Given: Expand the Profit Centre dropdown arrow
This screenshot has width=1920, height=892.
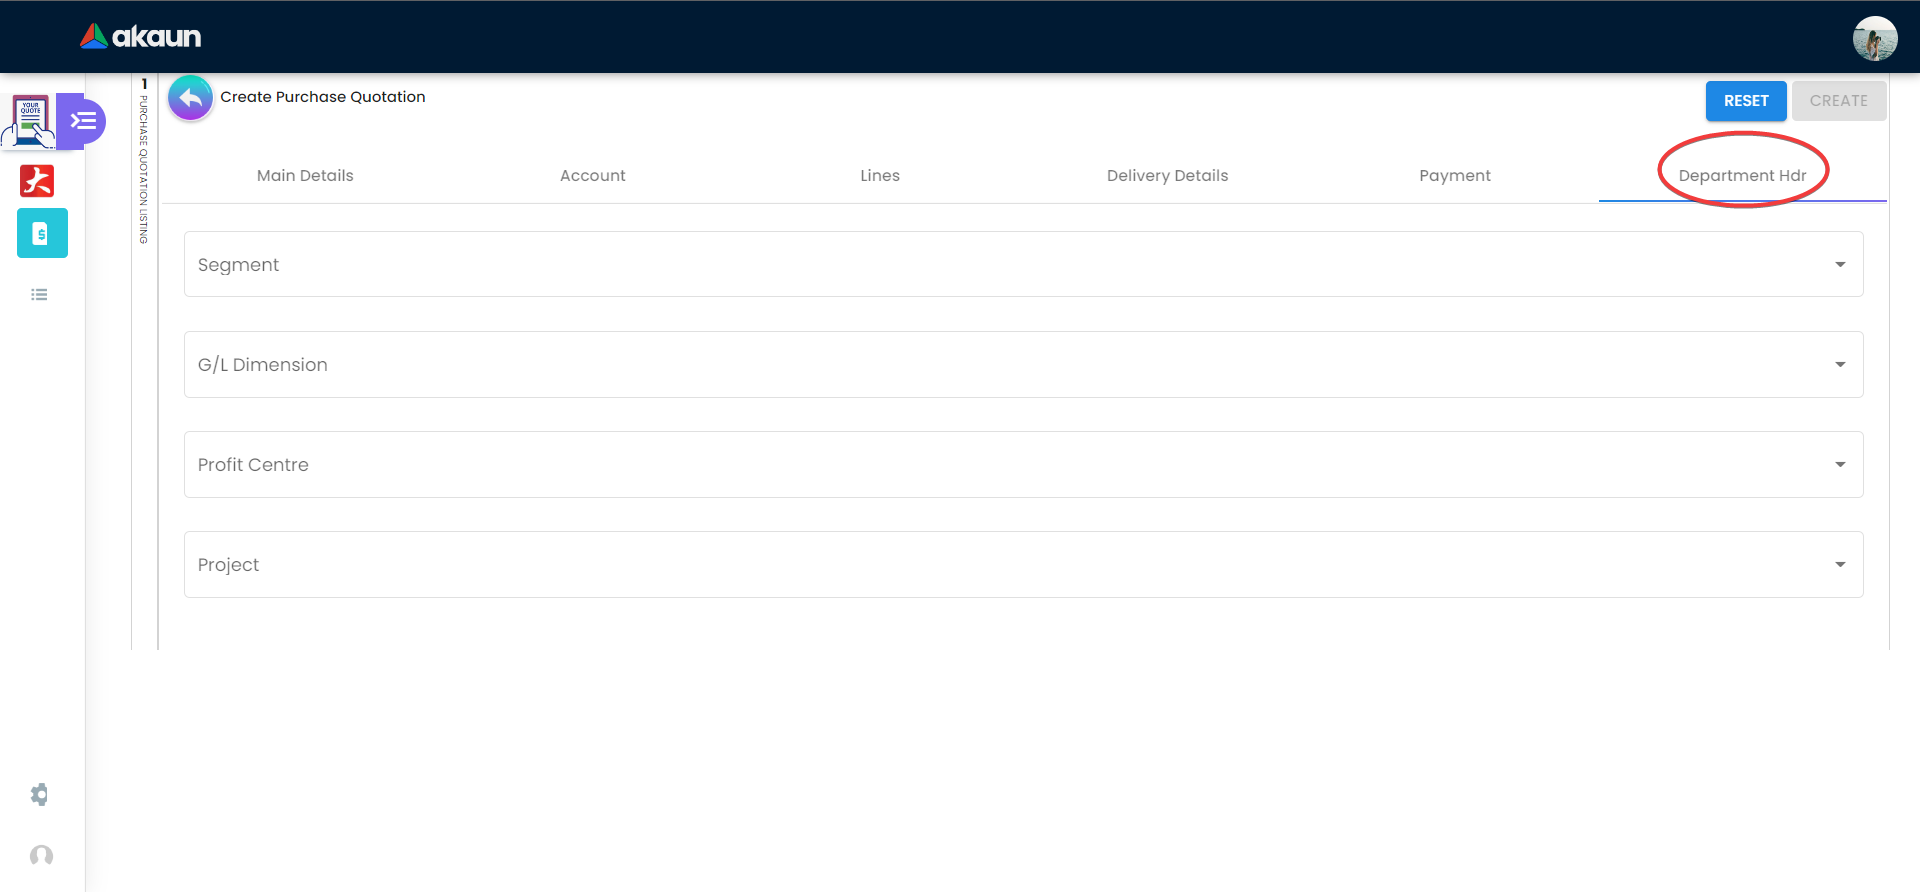Looking at the screenshot, I should (1840, 465).
